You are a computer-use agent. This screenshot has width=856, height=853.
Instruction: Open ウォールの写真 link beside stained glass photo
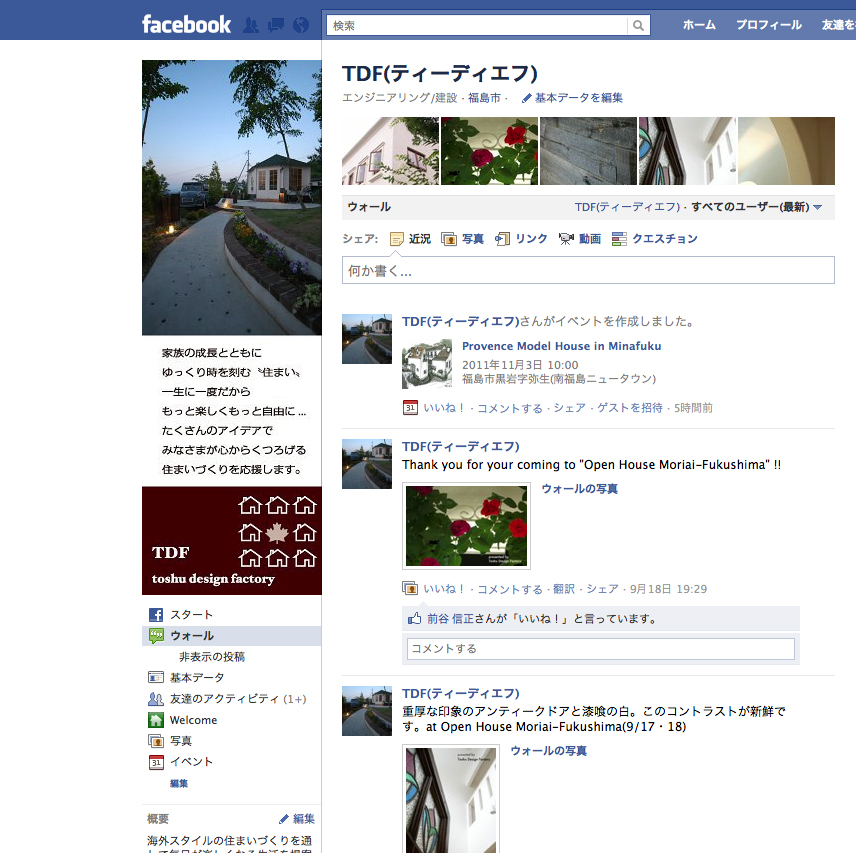(549, 751)
